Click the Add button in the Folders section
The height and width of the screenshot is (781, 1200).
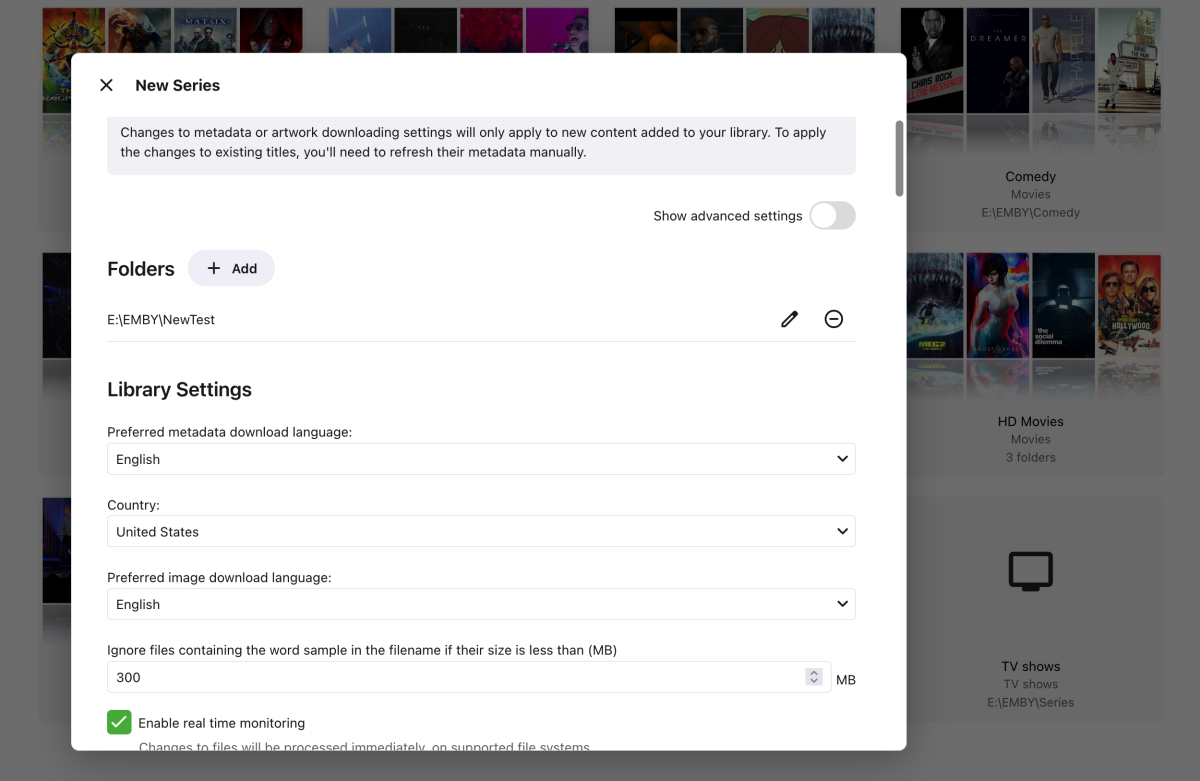pyautogui.click(x=231, y=268)
